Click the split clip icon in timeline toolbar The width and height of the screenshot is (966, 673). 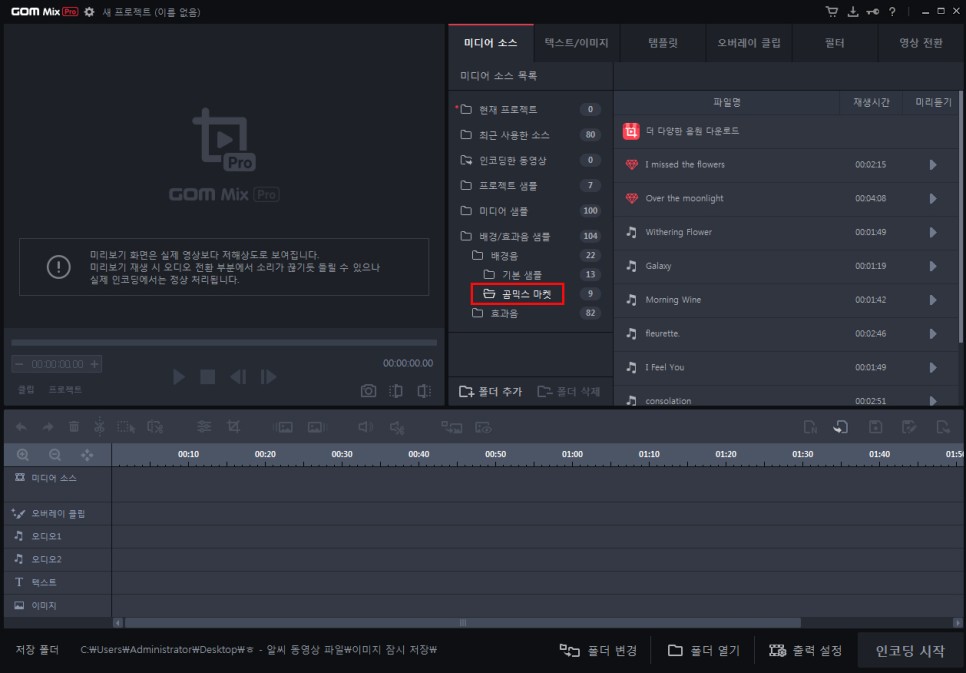[99, 426]
